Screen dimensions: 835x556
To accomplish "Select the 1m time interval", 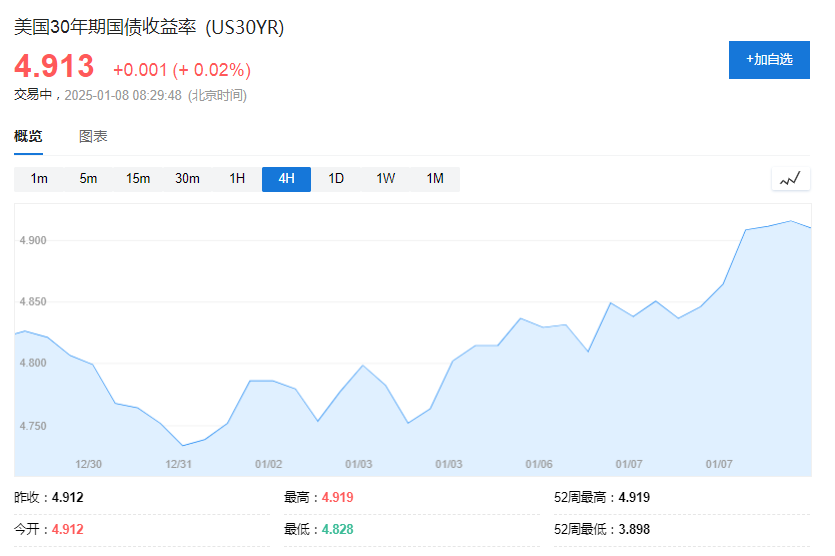I will [39, 179].
